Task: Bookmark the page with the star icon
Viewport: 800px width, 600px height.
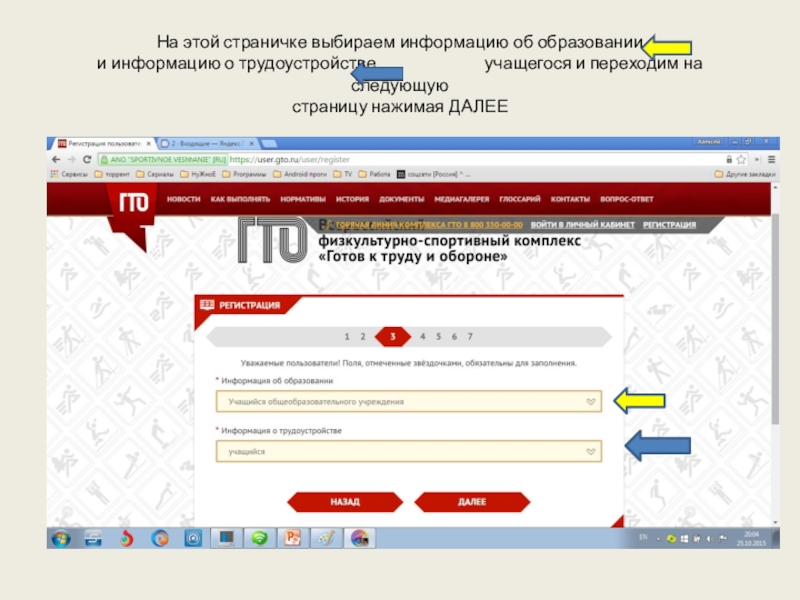Action: tap(741, 160)
